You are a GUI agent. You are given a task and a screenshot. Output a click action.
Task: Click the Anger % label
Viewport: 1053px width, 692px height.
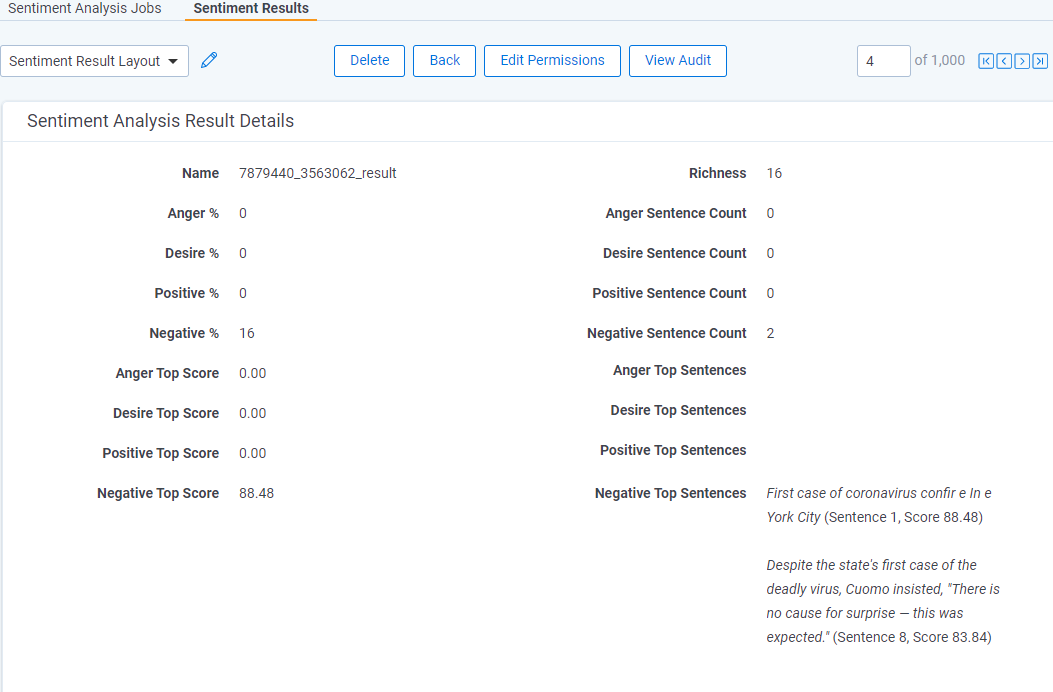pyautogui.click(x=193, y=214)
